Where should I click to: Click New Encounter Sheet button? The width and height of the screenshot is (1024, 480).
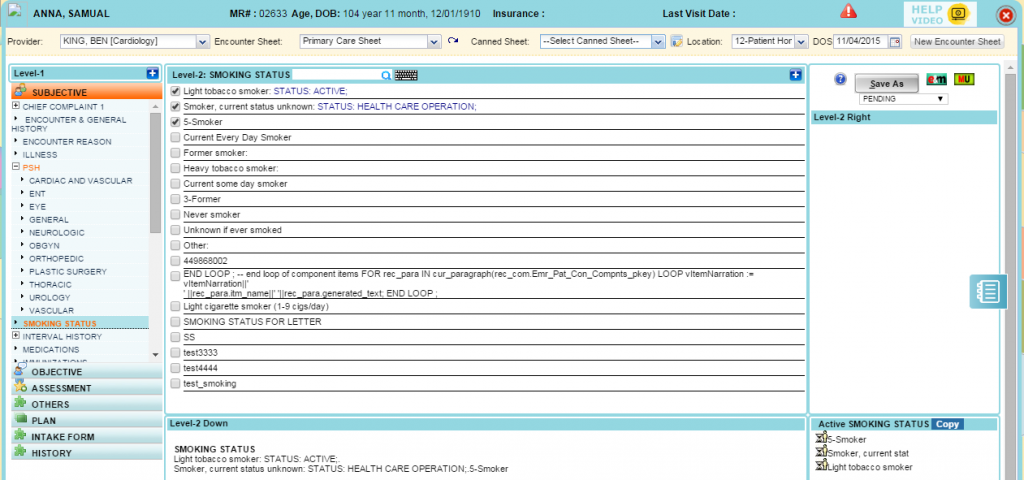(956, 42)
